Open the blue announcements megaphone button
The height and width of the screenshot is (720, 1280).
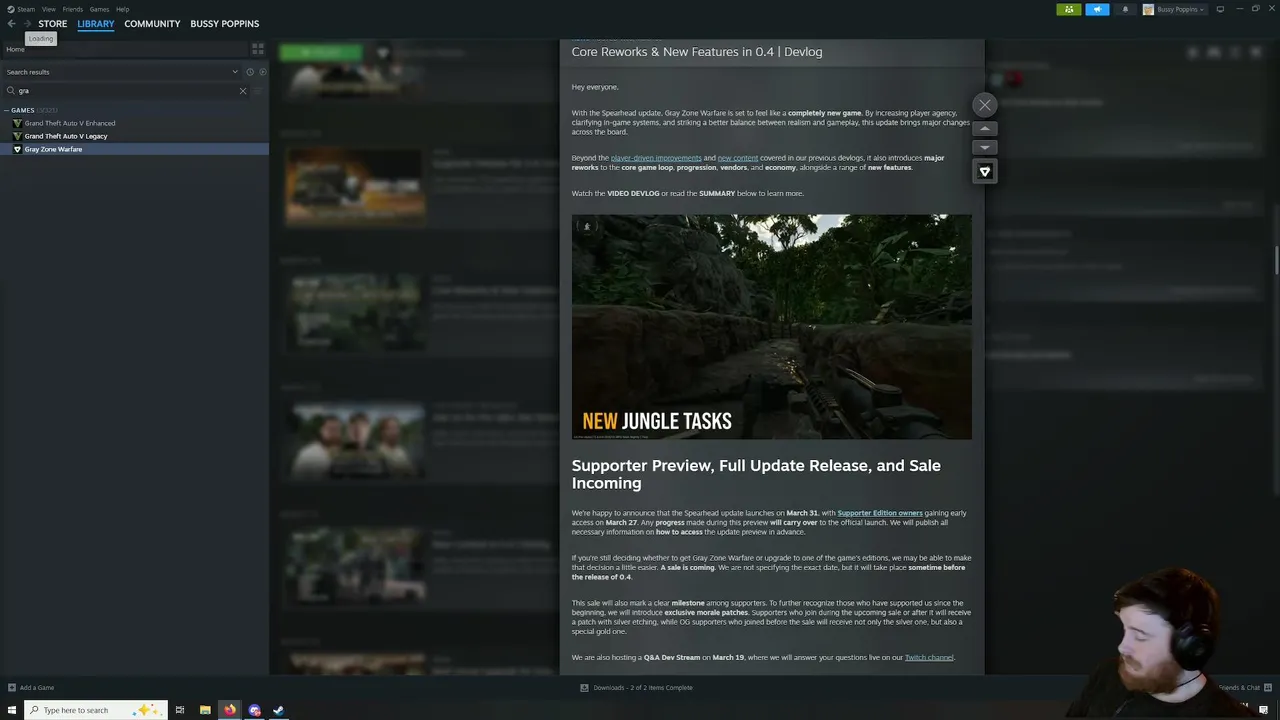click(x=1097, y=9)
